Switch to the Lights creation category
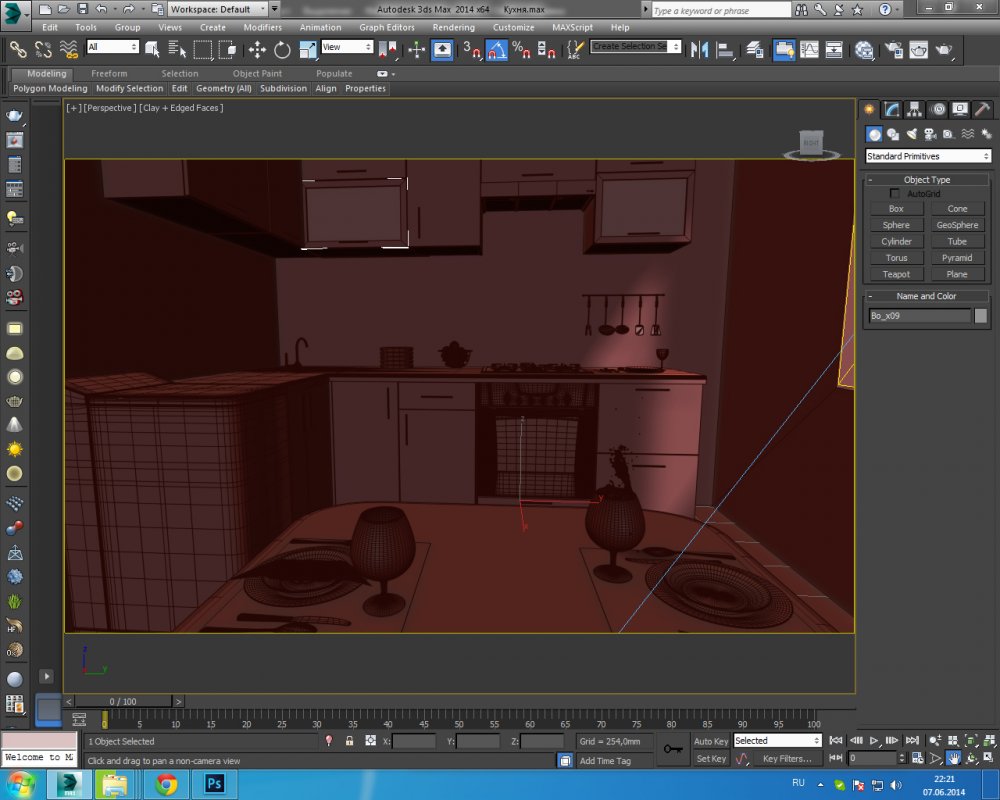 911,134
